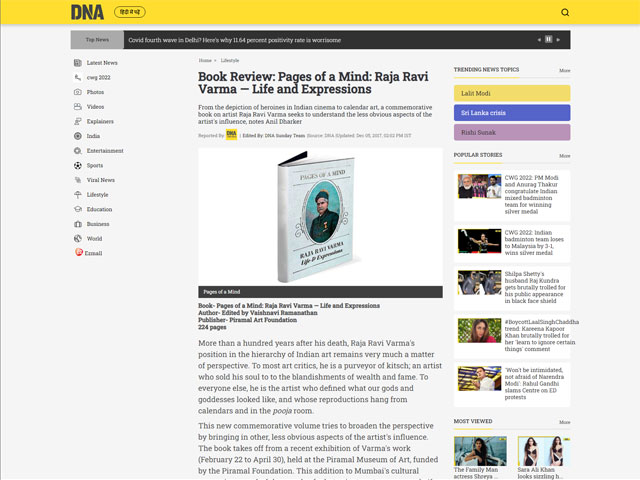Select the Rishi Sunak purple topic
The width and height of the screenshot is (640, 480).
(512, 132)
